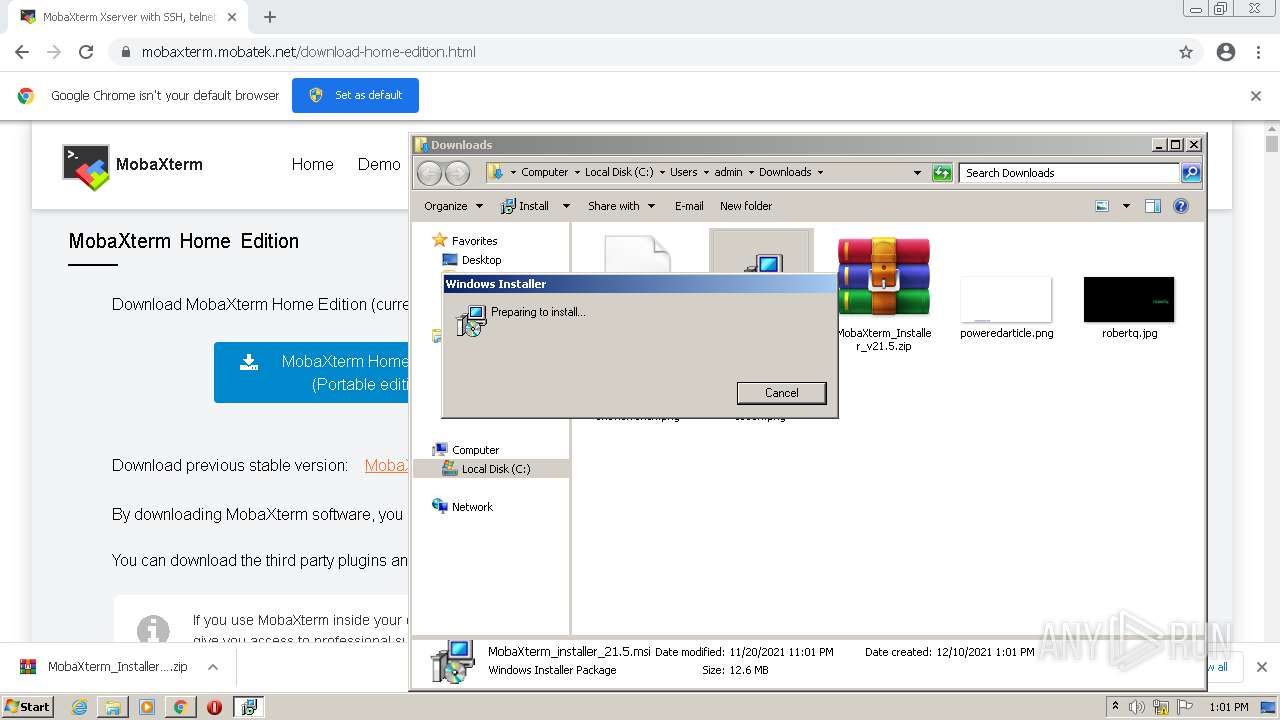Reload the MobaXterm download page
1280x720 pixels.
(x=86, y=52)
